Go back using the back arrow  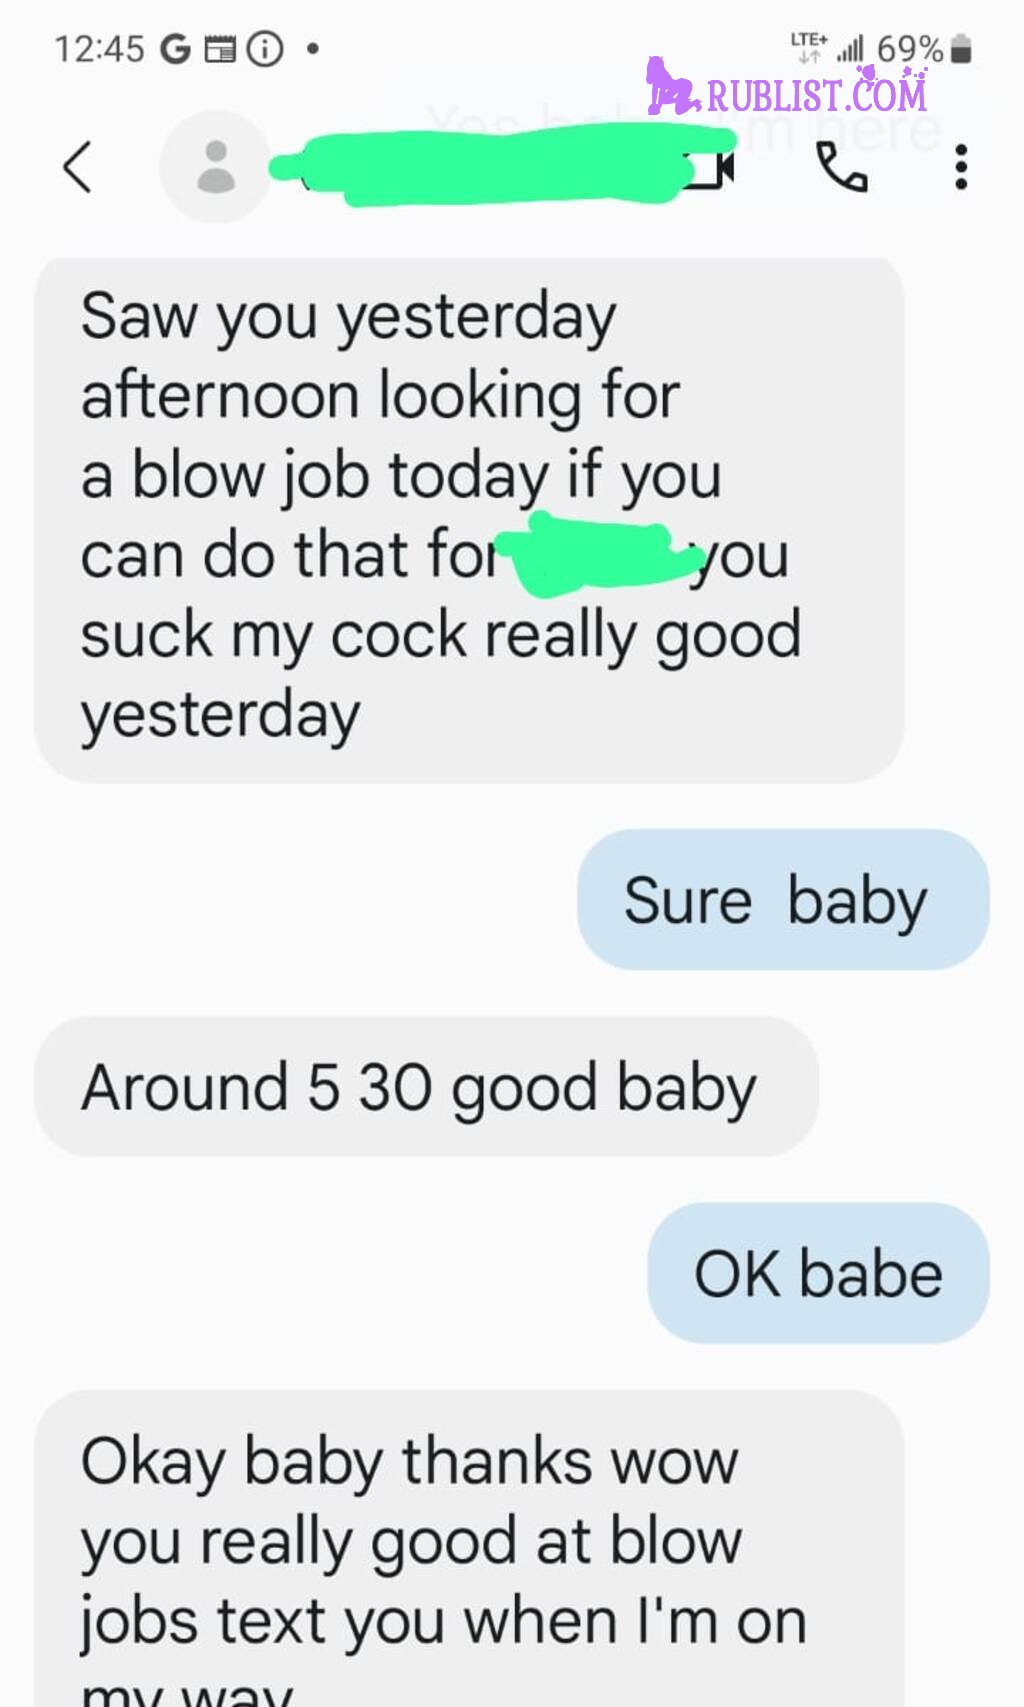click(78, 166)
